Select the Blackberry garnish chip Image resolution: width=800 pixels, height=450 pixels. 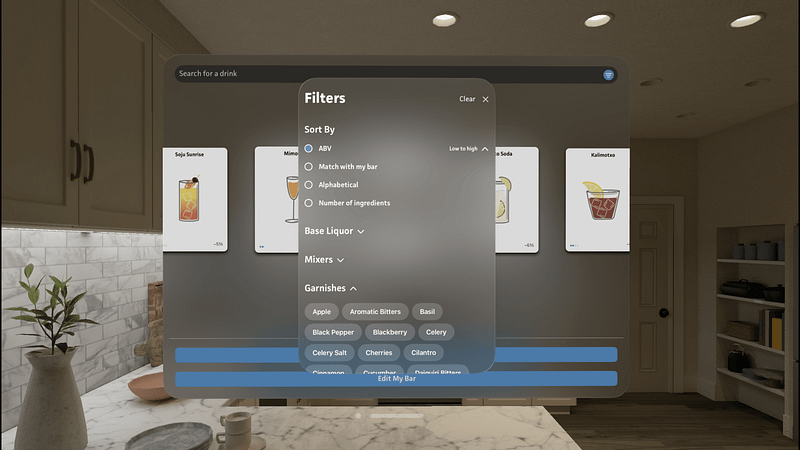pos(390,332)
